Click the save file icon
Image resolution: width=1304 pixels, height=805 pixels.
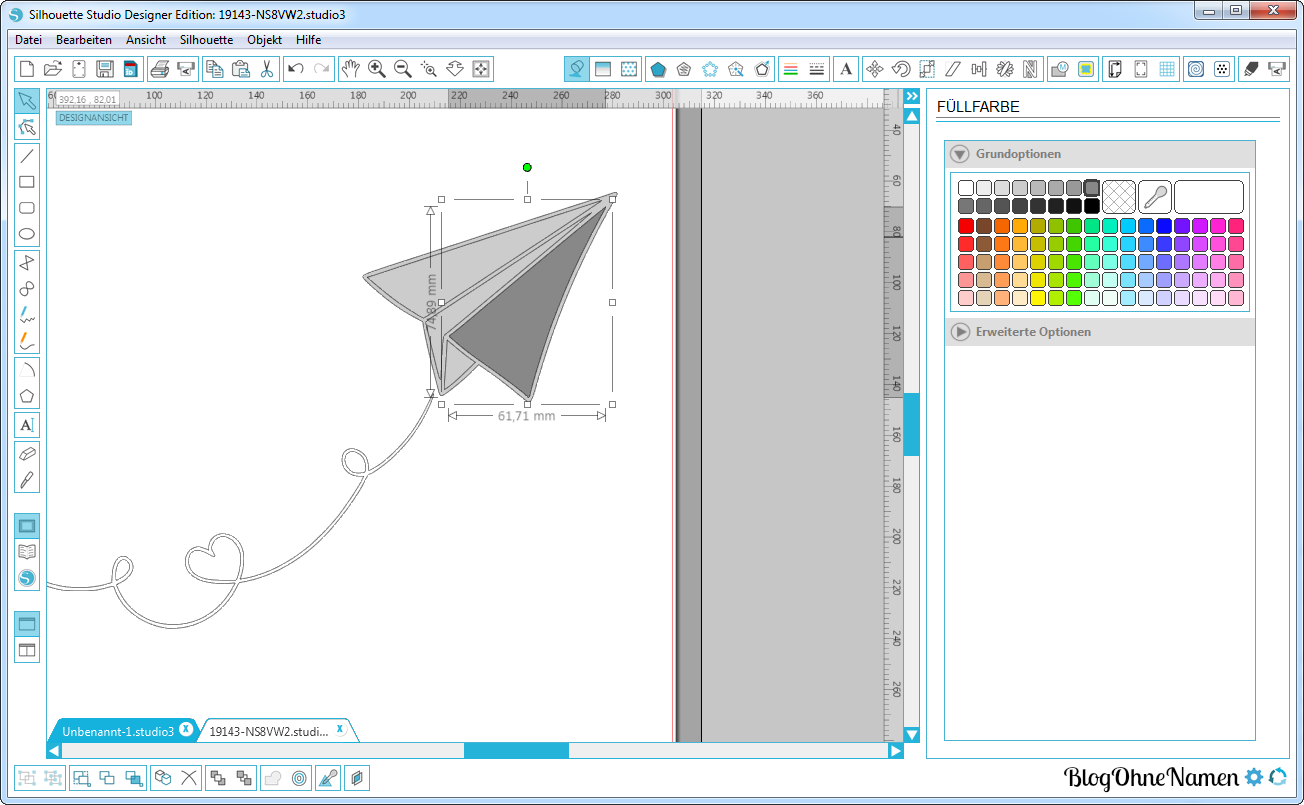(105, 69)
